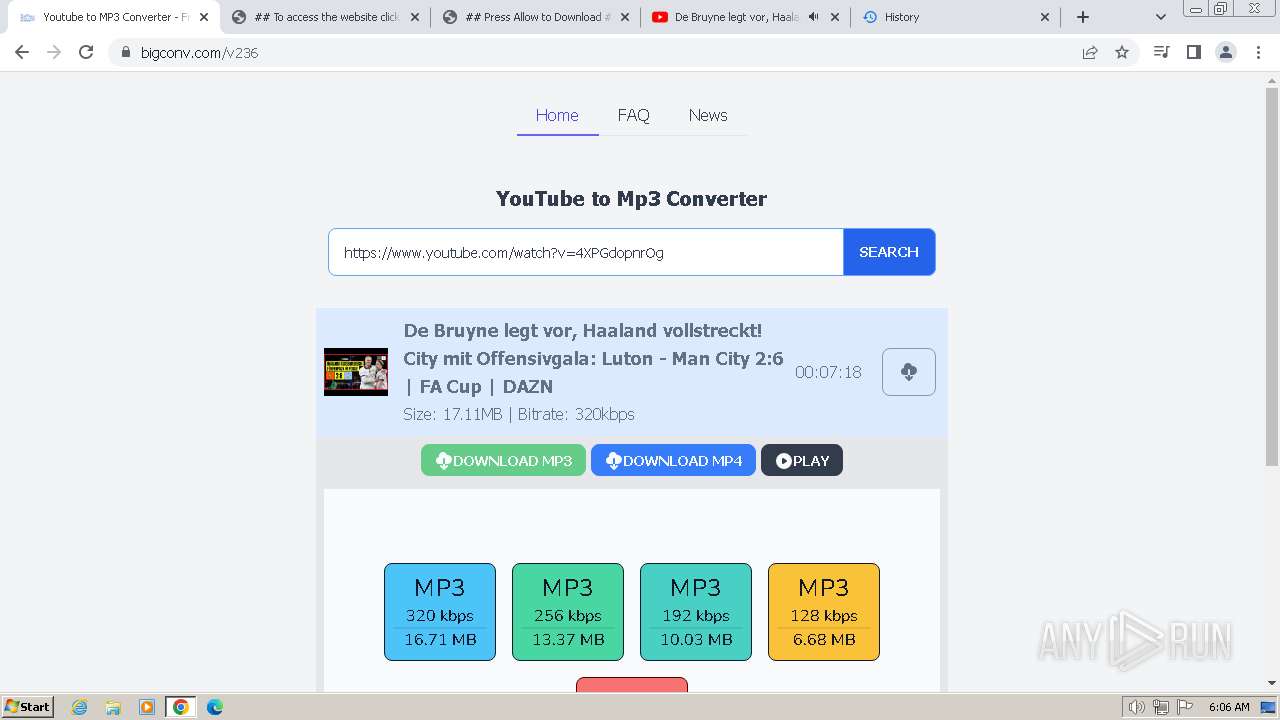Click the scrollbar down arrow
The height and width of the screenshot is (720, 1280).
[x=1272, y=684]
